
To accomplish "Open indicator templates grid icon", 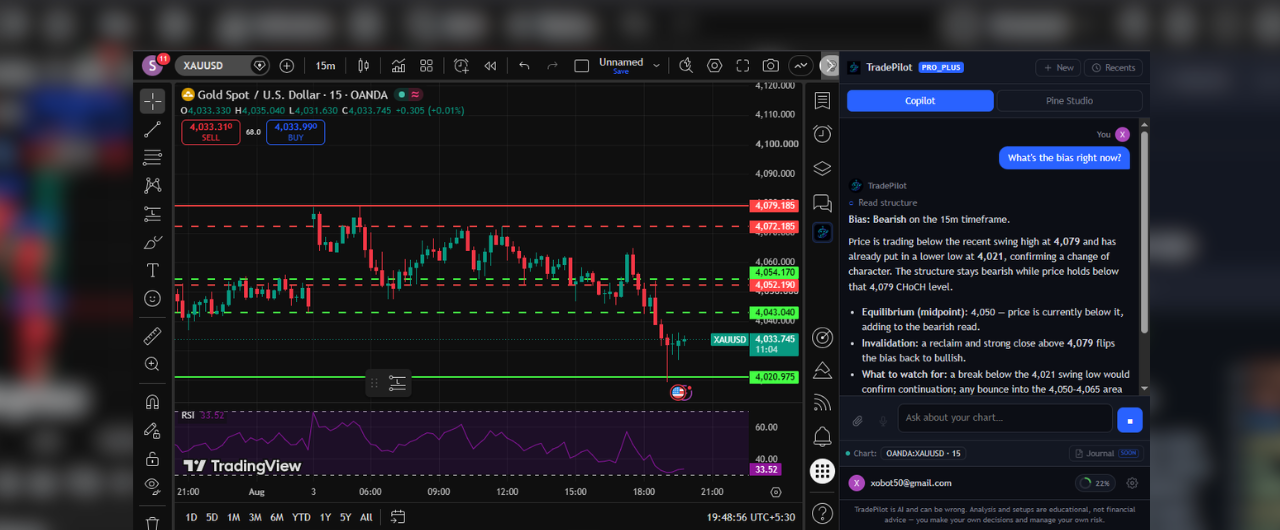I will pos(427,65).
